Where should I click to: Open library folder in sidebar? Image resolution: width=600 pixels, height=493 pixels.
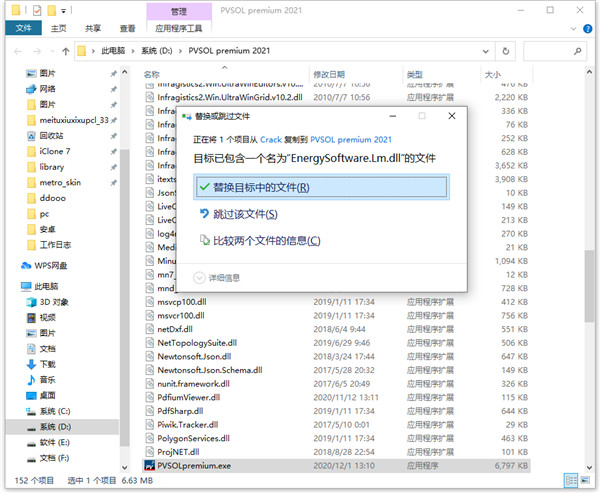tap(51, 167)
